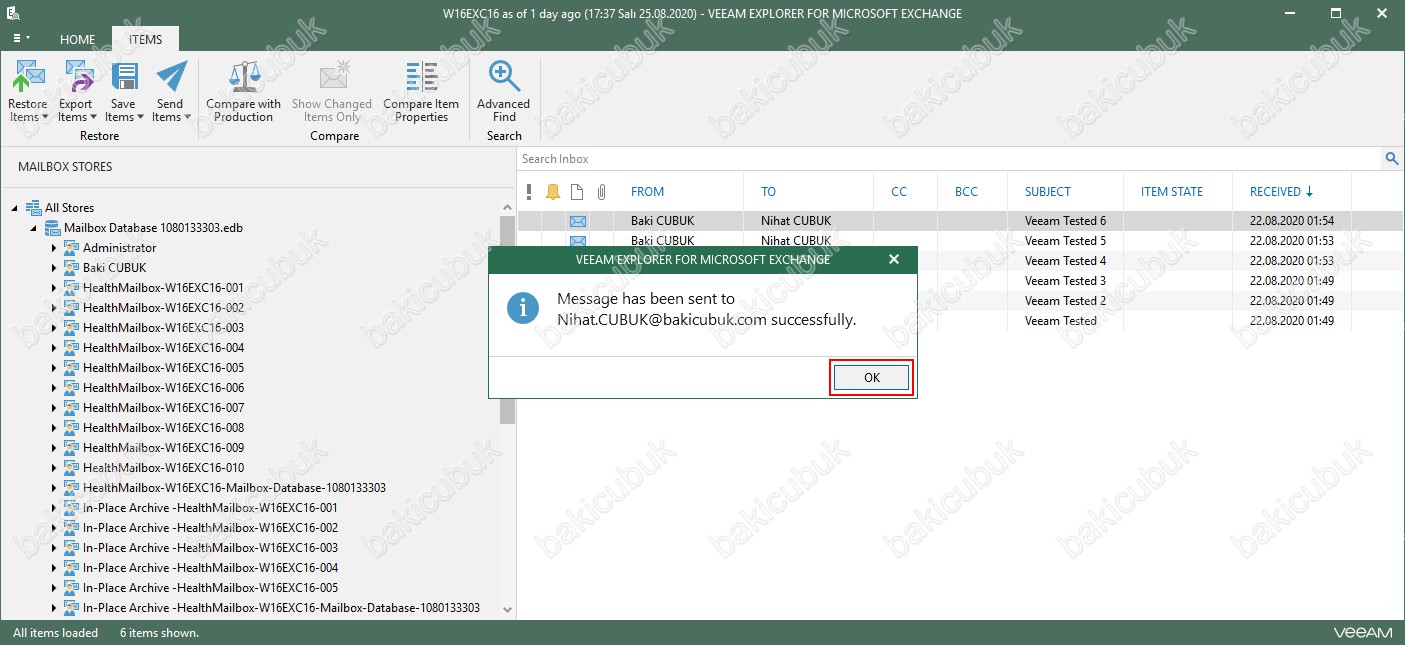Click the All Stores icon in the tree
The height and width of the screenshot is (645, 1405).
click(x=33, y=208)
